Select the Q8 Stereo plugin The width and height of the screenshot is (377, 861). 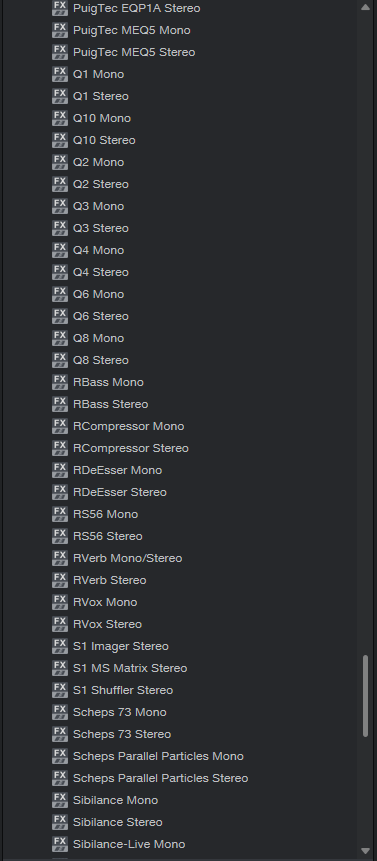tap(100, 360)
